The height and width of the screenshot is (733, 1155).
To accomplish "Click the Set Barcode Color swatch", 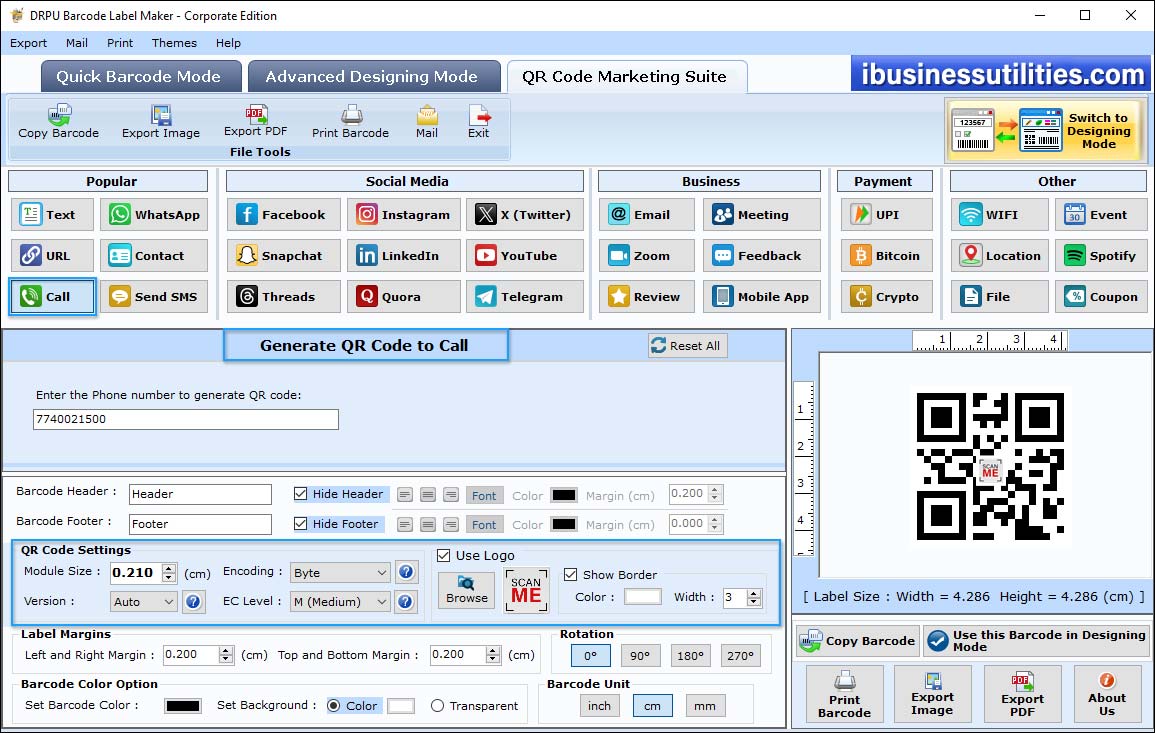I will 183,706.
